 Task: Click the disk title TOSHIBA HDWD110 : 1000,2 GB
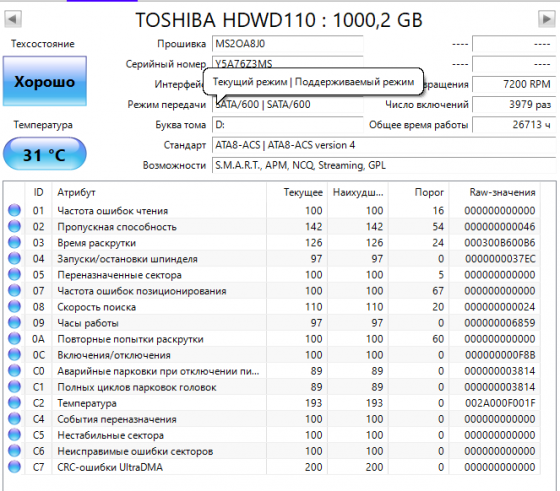(279, 20)
